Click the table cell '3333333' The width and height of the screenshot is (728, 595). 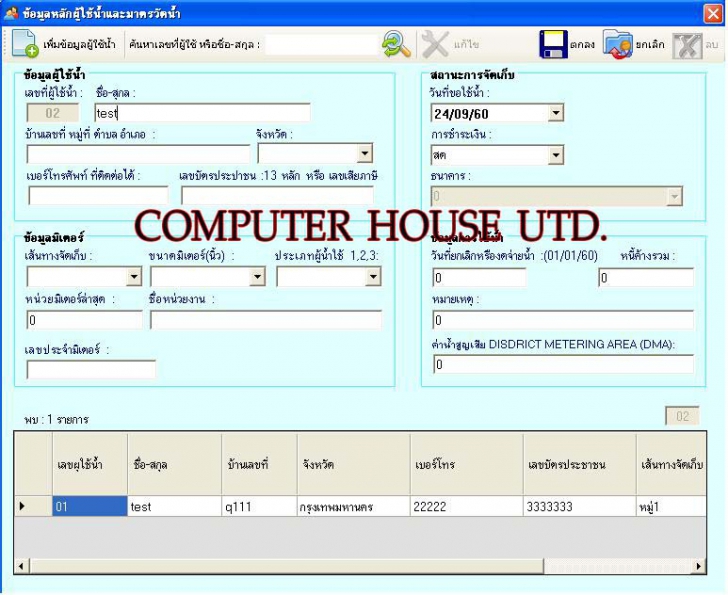(x=579, y=506)
